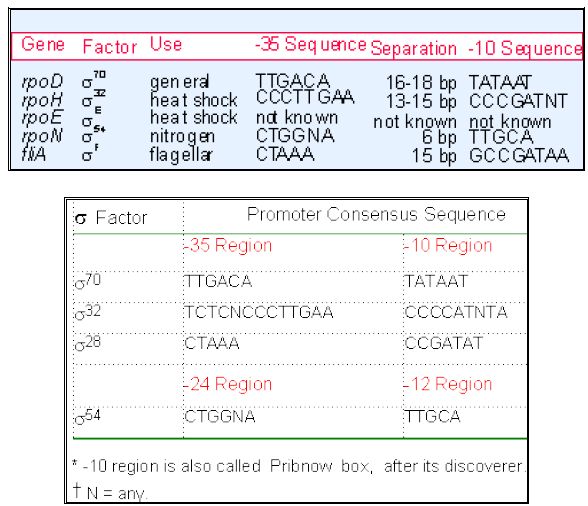Click the Gene column header

coord(43,44)
